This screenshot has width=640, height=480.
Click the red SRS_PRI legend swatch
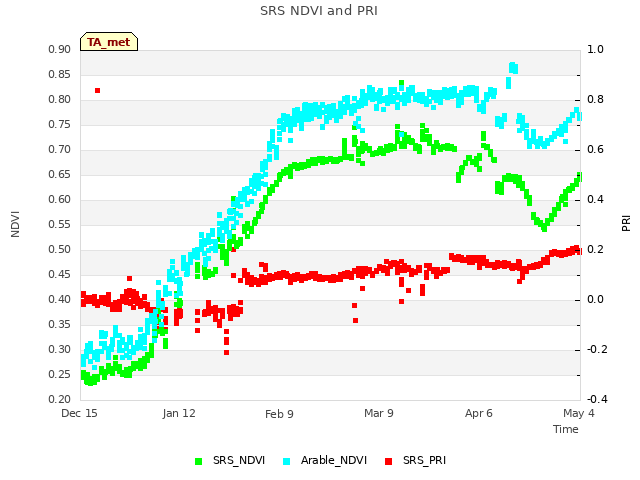389,461
